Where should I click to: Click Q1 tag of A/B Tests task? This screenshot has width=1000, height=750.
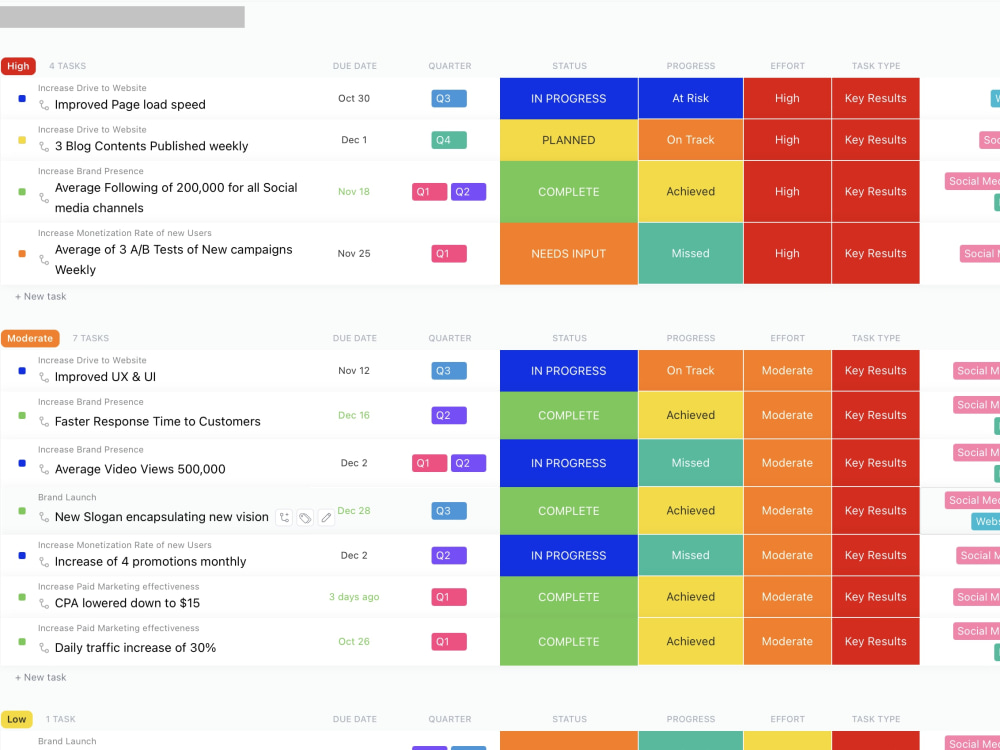click(449, 253)
